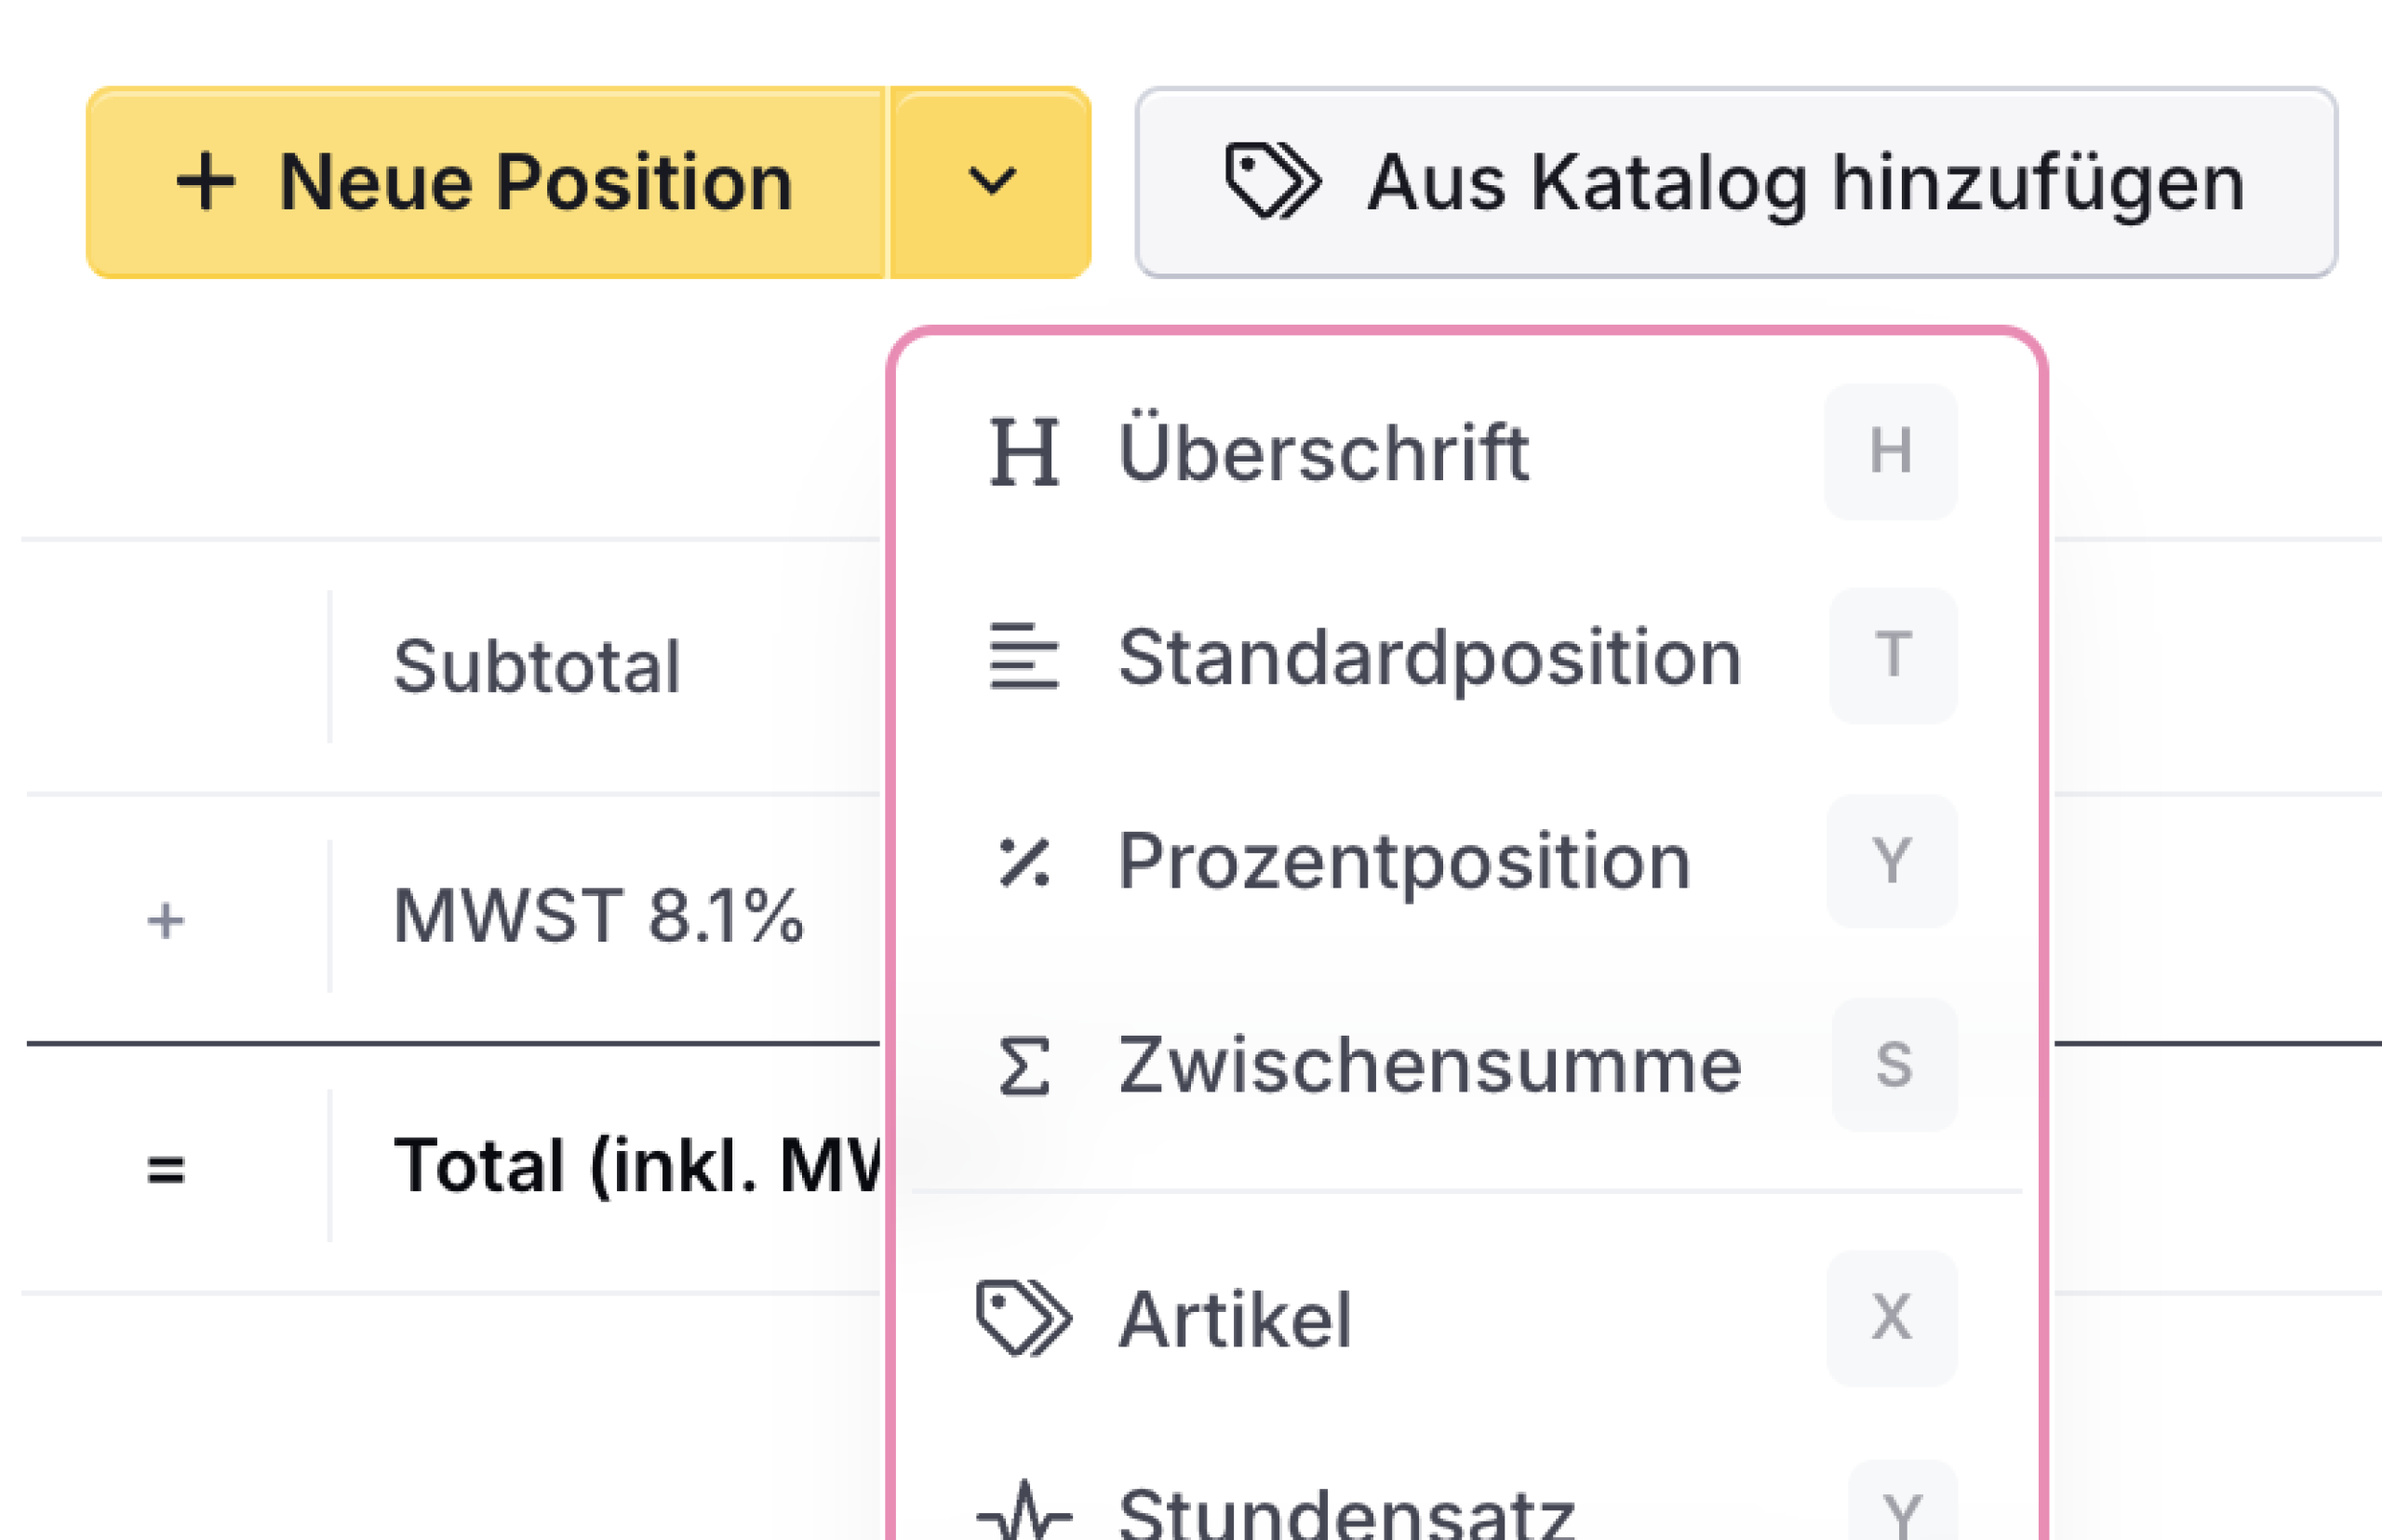
Task: Click the Subtotal row label
Action: [x=537, y=666]
